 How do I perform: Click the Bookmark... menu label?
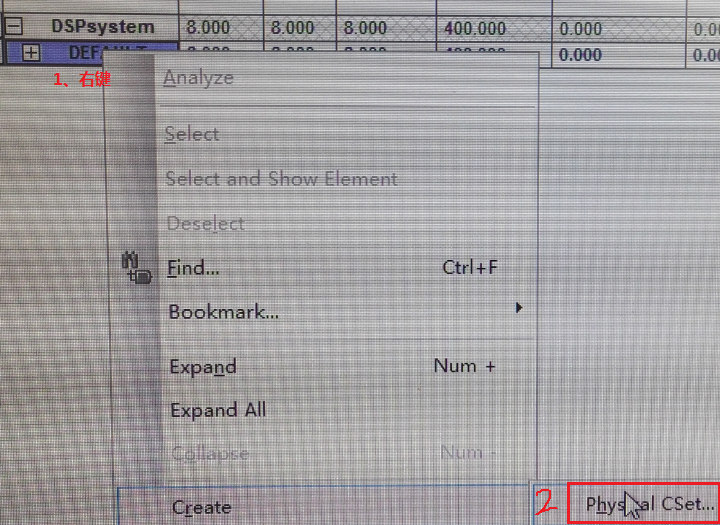[223, 312]
